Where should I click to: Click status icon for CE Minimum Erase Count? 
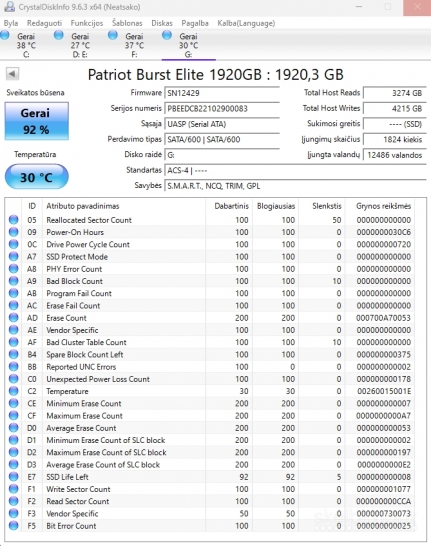click(x=14, y=403)
